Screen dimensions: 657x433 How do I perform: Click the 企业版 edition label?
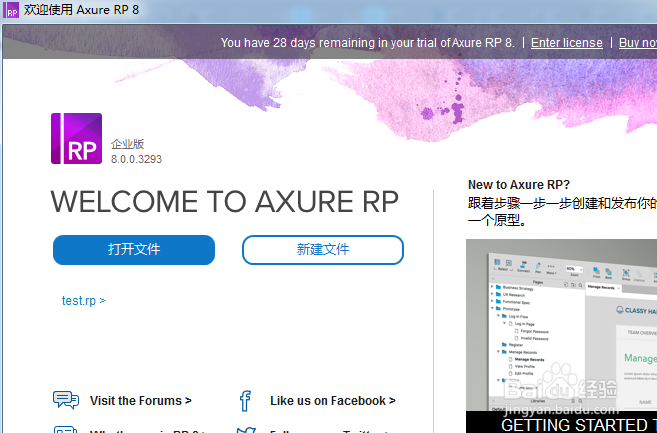(x=127, y=144)
